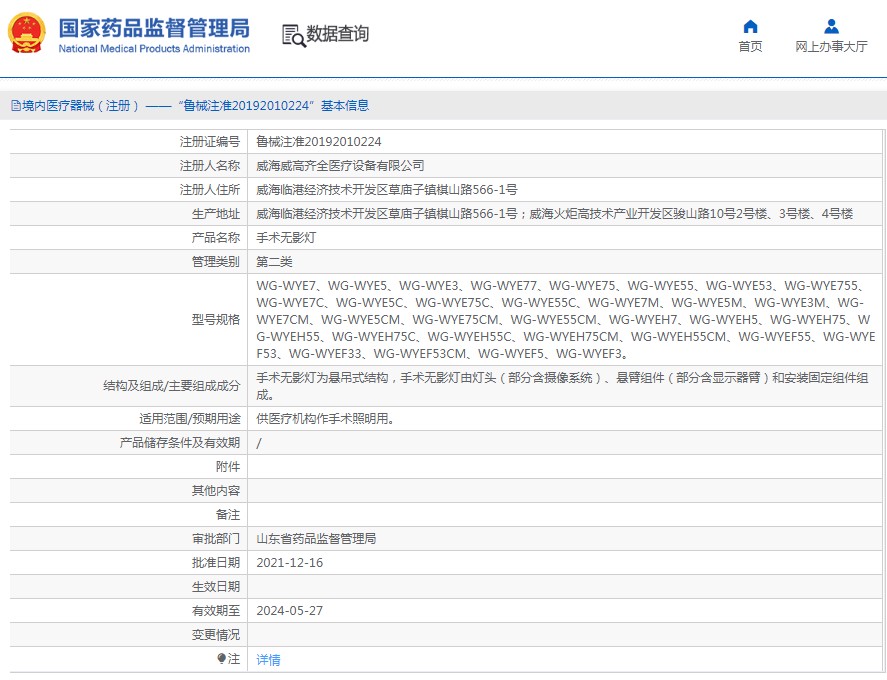Image resolution: width=887 pixels, height=680 pixels.
Task: Click registrant address ending 棋山路566-1号
Action: (x=386, y=190)
